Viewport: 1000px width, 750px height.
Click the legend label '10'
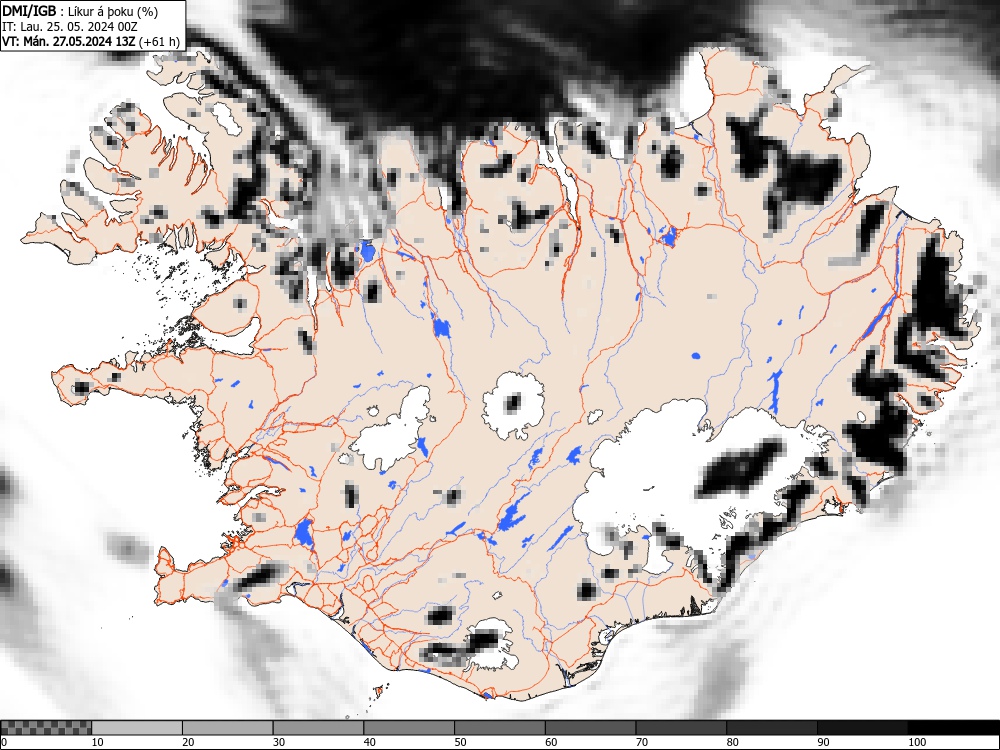pos(98,742)
